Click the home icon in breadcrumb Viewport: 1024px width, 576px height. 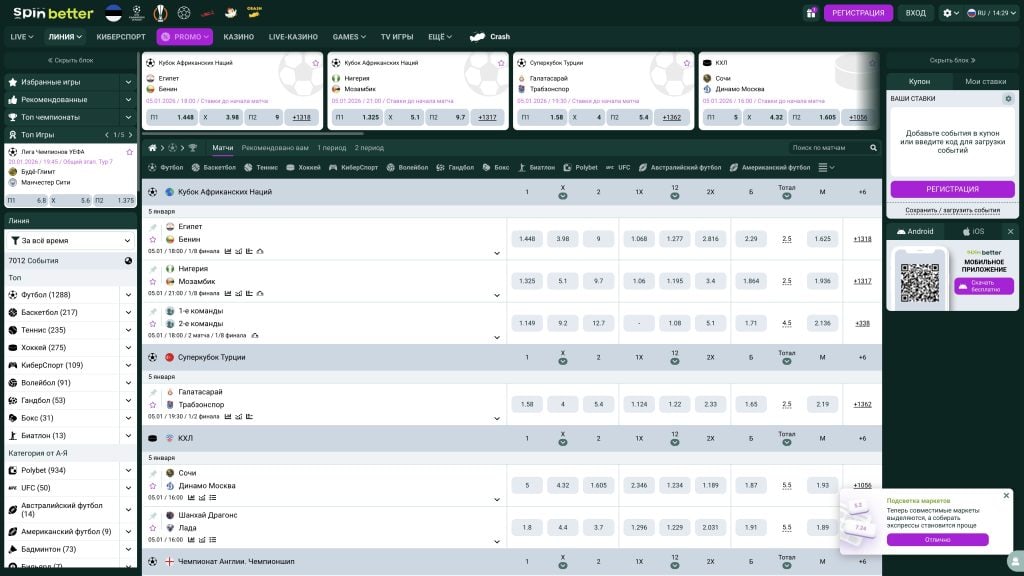(x=152, y=148)
